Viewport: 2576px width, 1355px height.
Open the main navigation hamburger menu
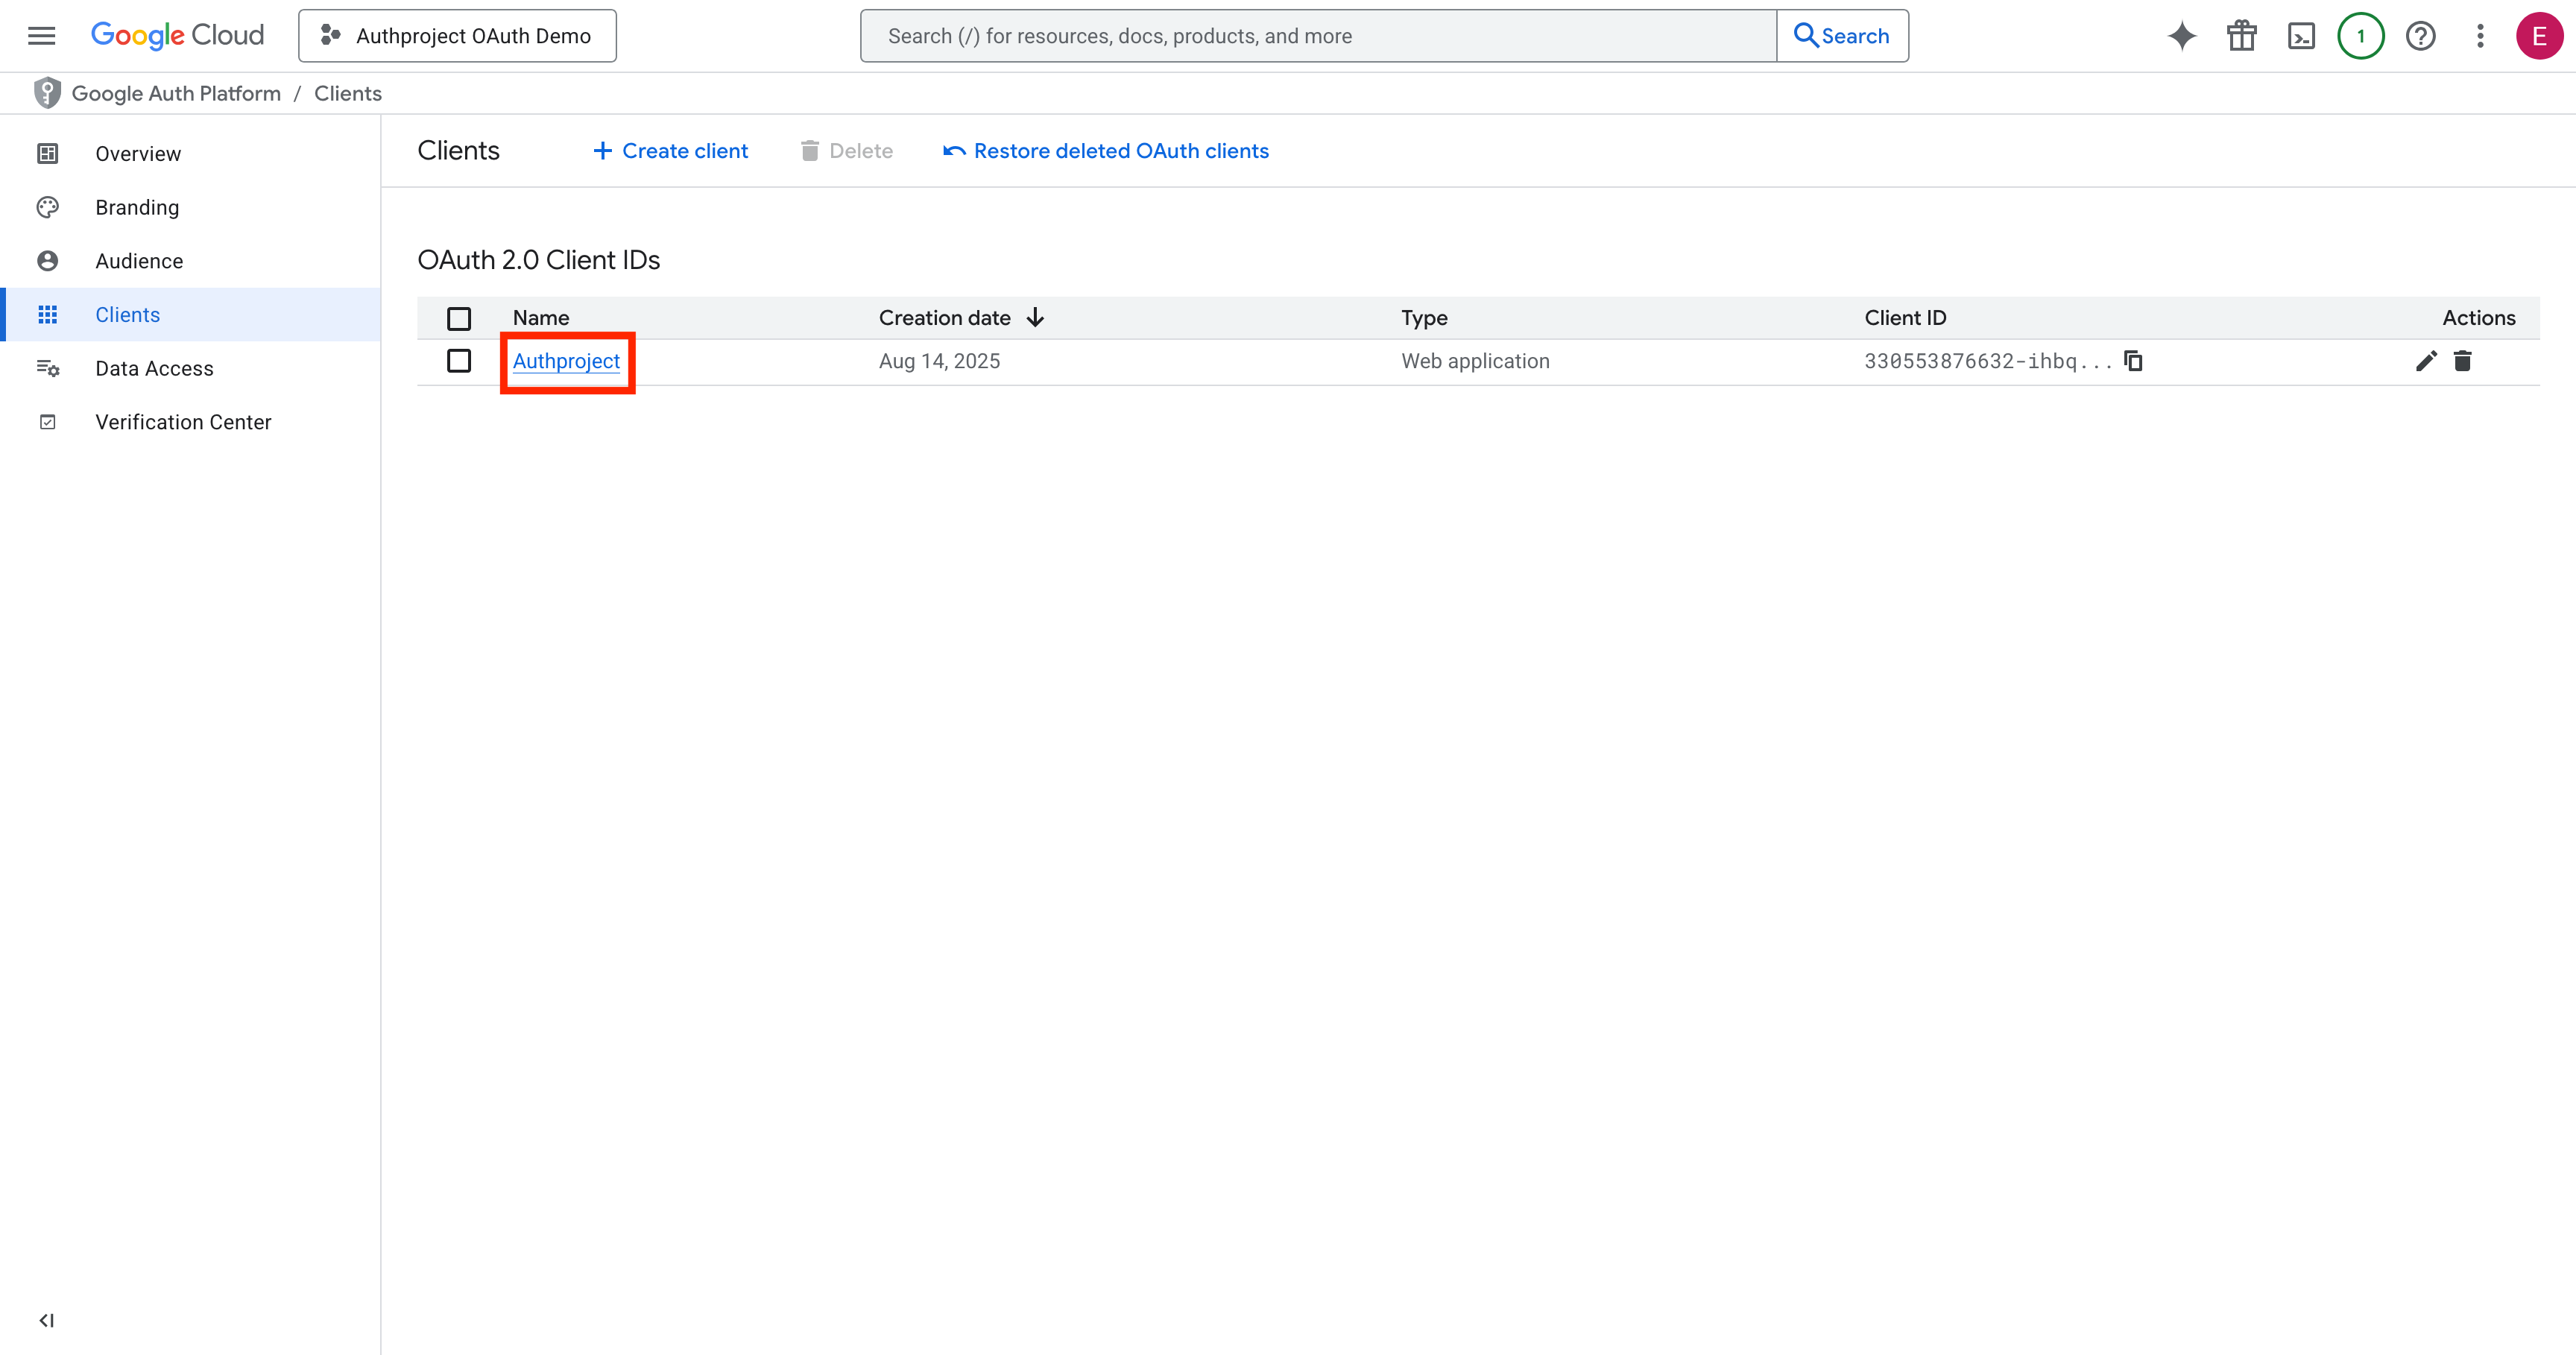pos(41,36)
